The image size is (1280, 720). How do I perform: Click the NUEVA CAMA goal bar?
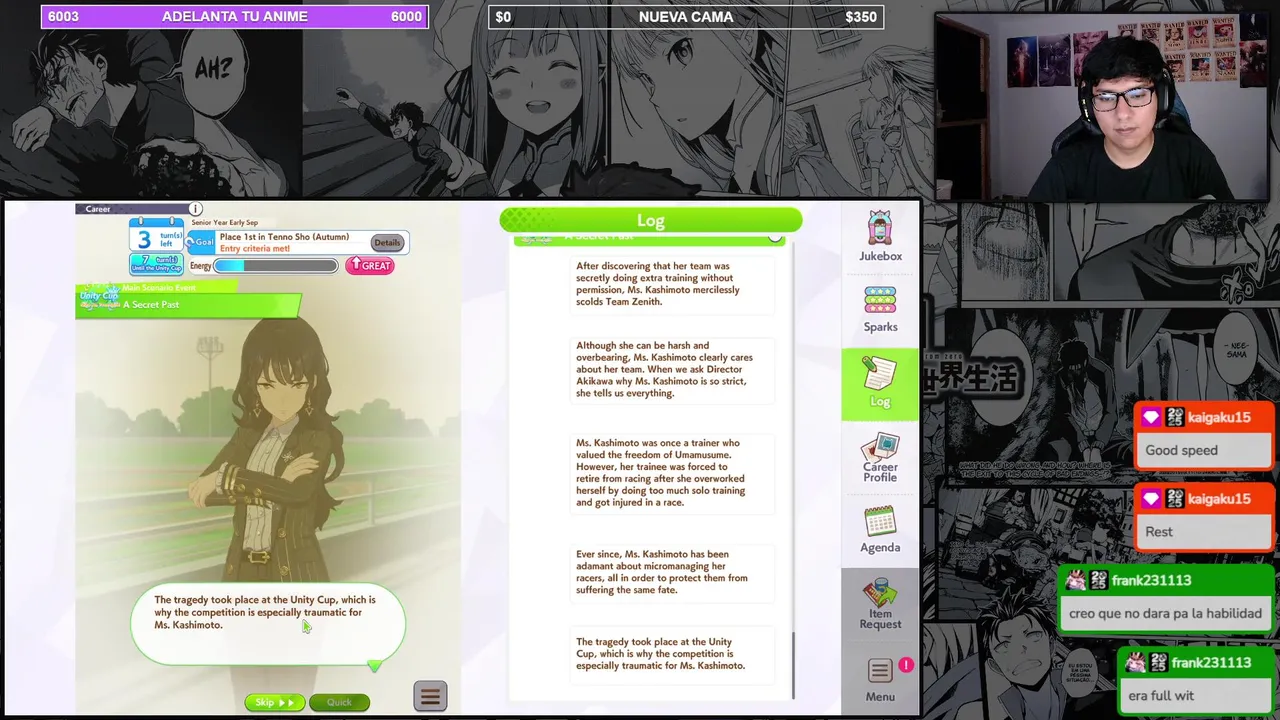point(686,16)
